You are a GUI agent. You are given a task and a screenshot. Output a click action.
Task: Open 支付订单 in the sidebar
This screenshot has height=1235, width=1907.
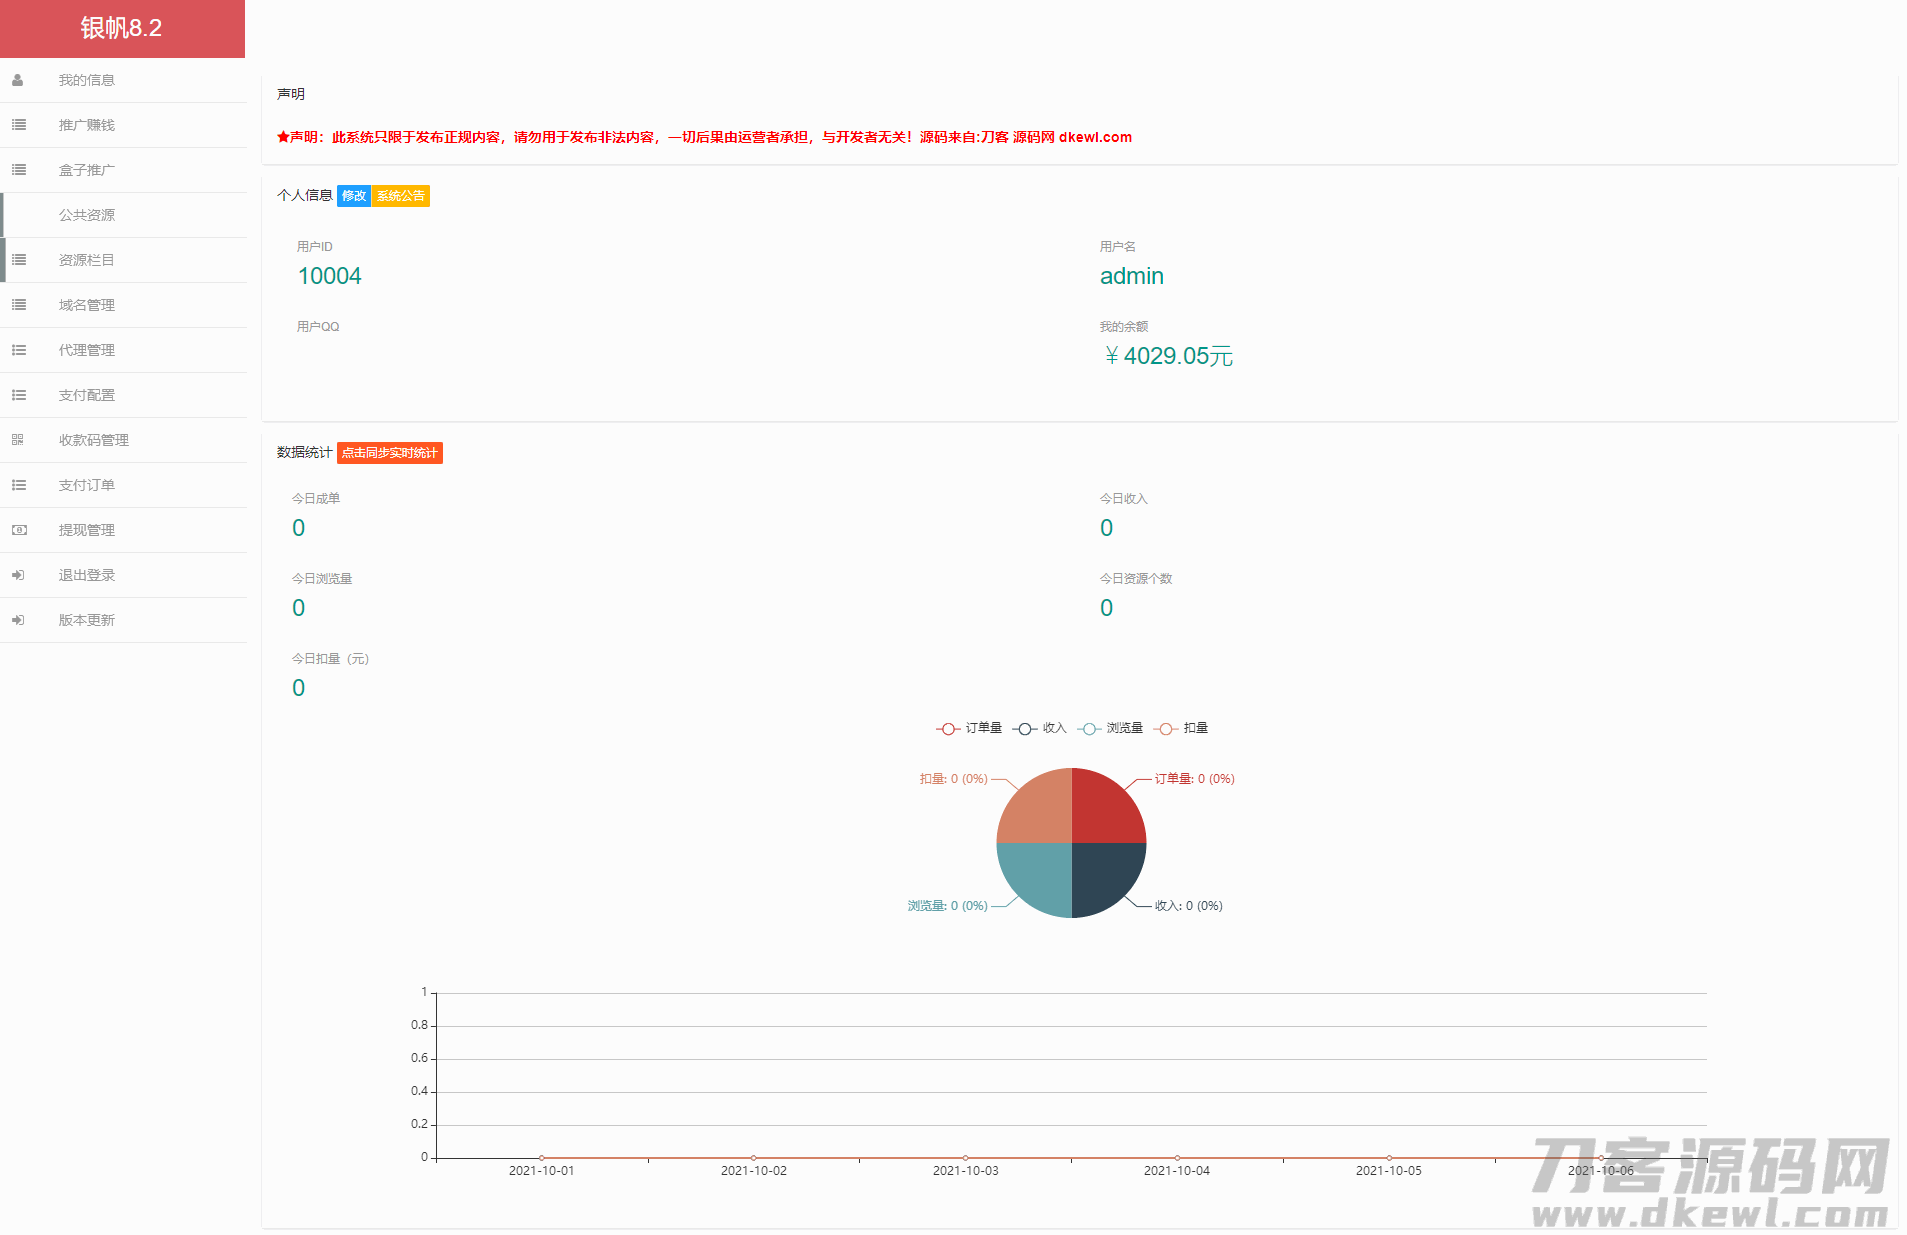click(x=87, y=485)
